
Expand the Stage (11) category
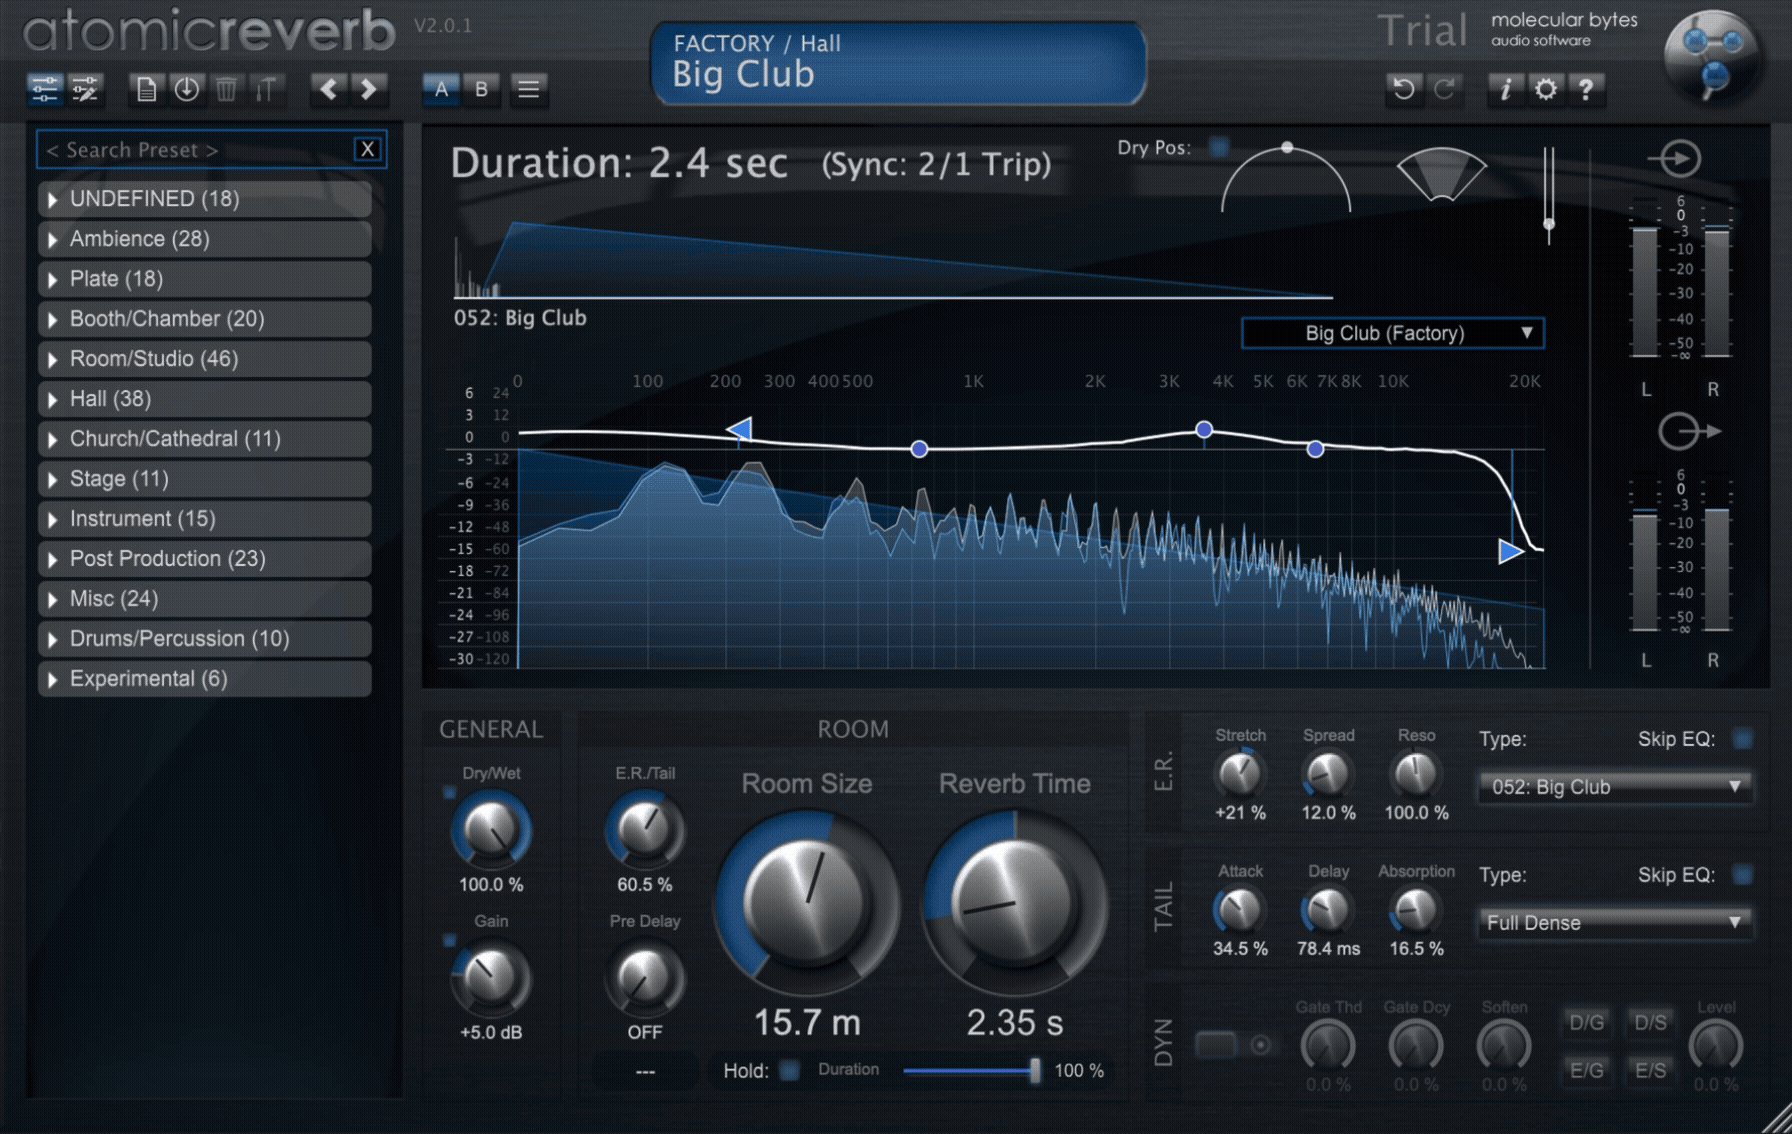(x=205, y=479)
